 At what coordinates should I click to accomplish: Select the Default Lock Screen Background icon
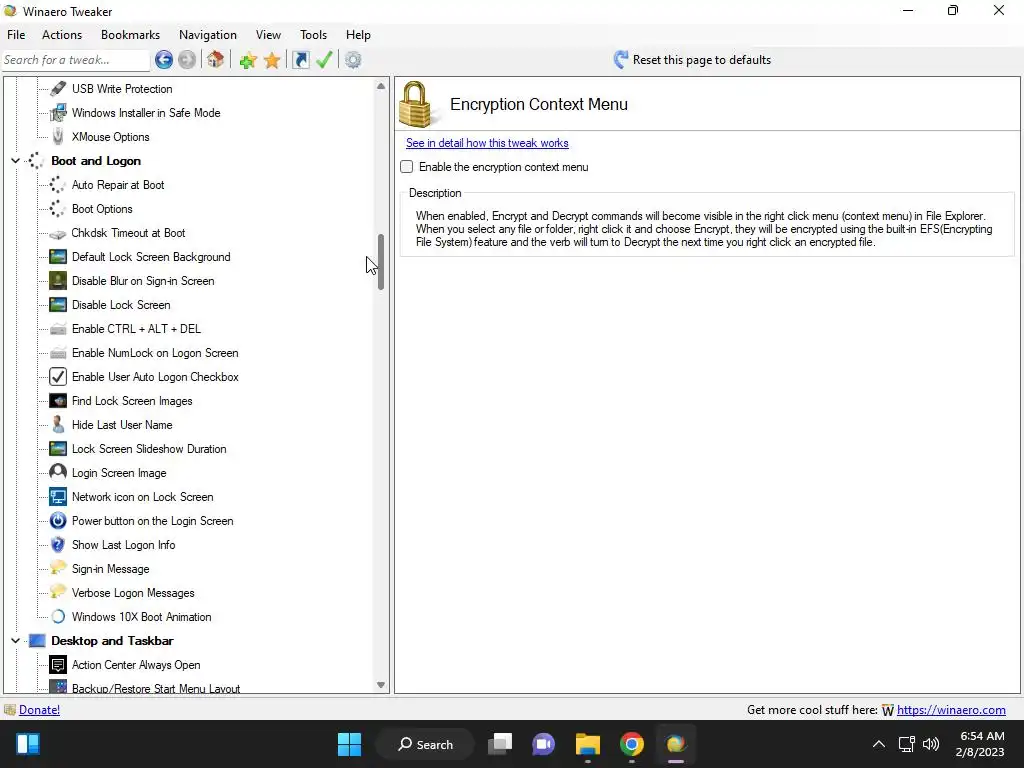point(58,257)
